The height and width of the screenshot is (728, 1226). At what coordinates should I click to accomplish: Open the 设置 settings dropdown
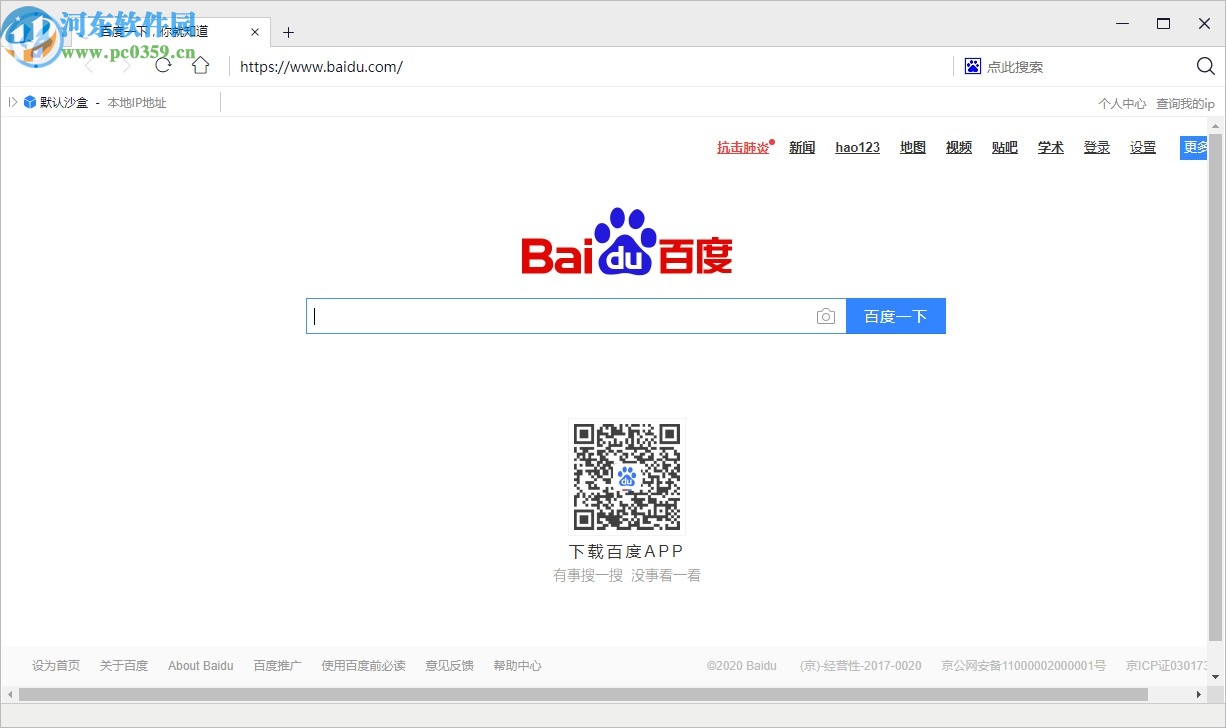click(x=1142, y=147)
